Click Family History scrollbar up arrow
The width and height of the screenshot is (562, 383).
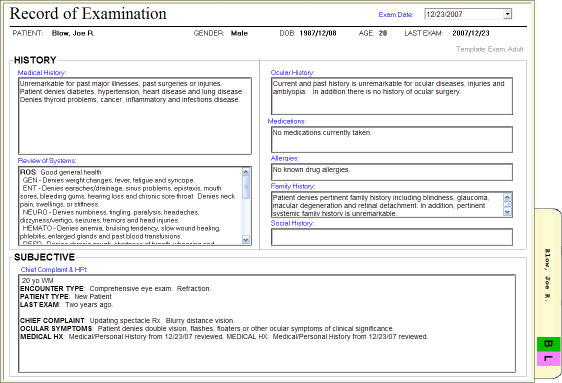(x=507, y=197)
